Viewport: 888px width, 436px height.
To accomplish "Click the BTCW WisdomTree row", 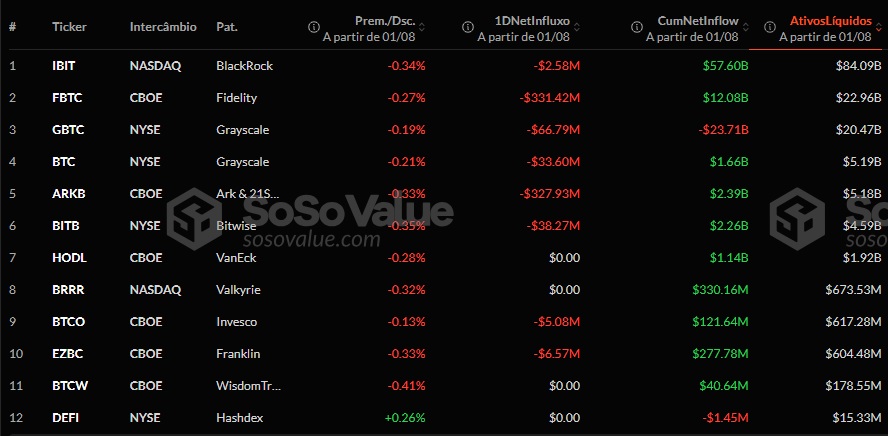I will [x=444, y=386].
